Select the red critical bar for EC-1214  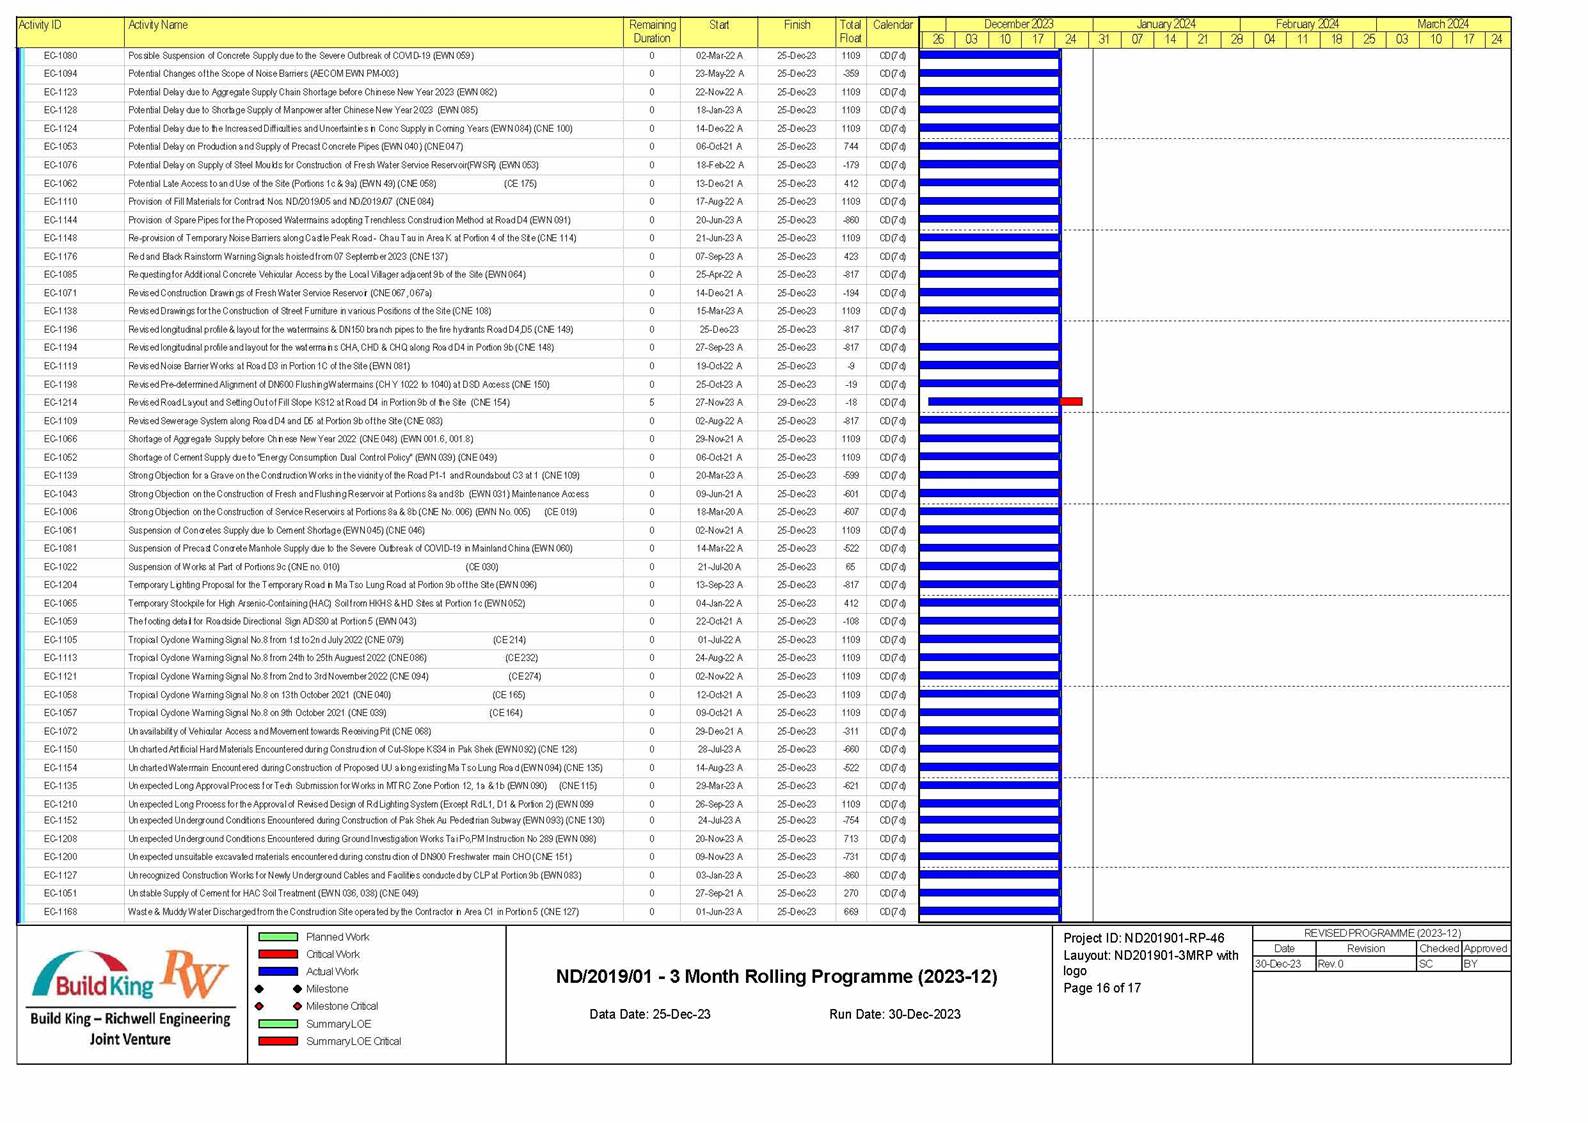(1071, 402)
